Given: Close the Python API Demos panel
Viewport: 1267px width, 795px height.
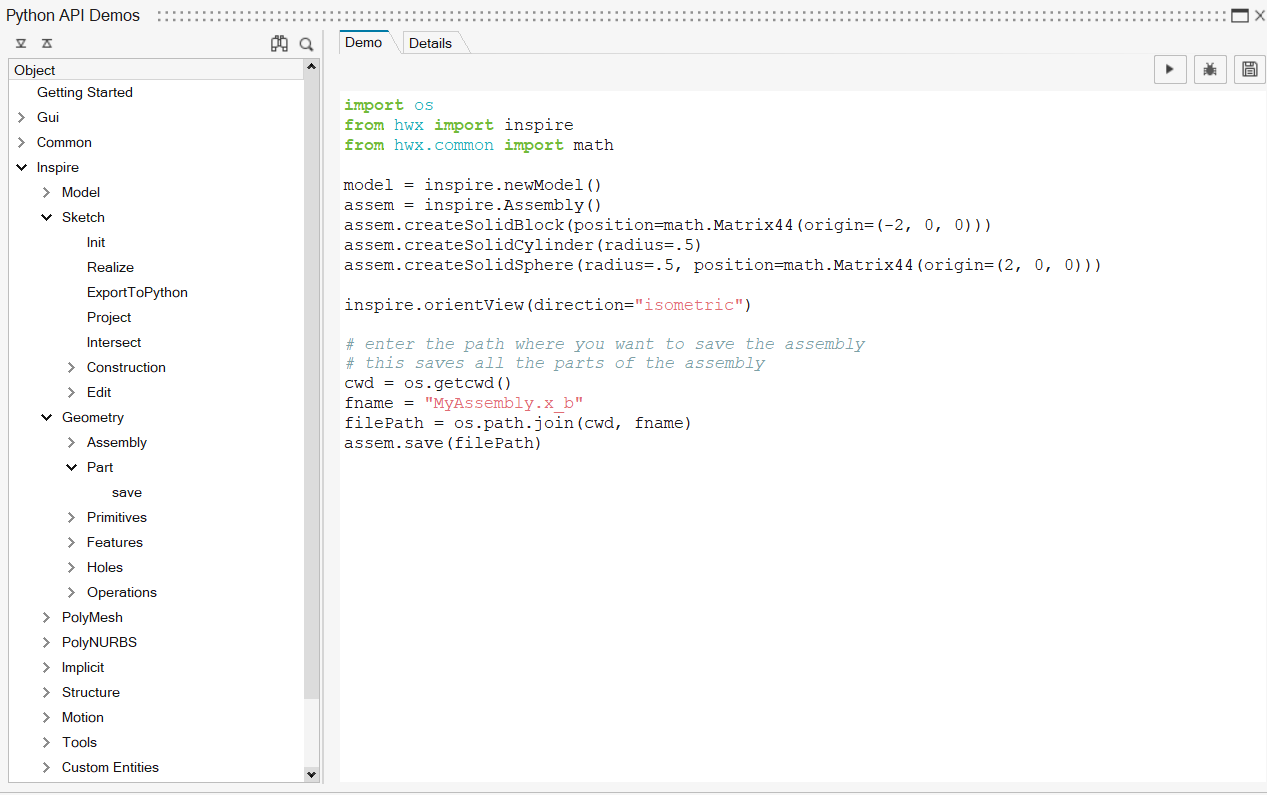Looking at the screenshot, I should point(1259,15).
